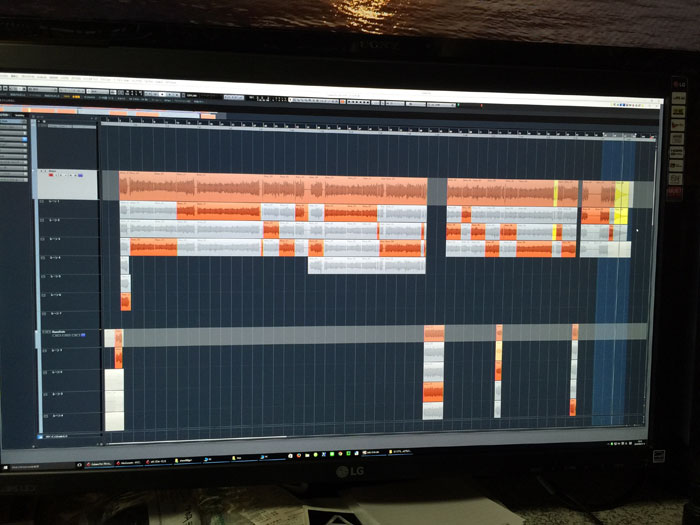Viewport: 700px width, 525px height.
Task: Focus the Windows taskbar search box
Action: [42, 467]
